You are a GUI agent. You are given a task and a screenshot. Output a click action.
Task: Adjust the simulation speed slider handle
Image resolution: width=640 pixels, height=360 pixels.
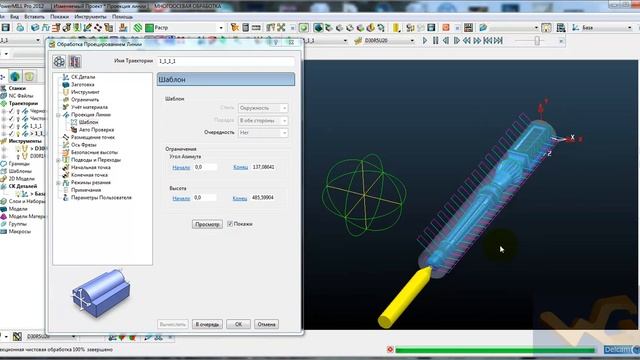(x=538, y=40)
